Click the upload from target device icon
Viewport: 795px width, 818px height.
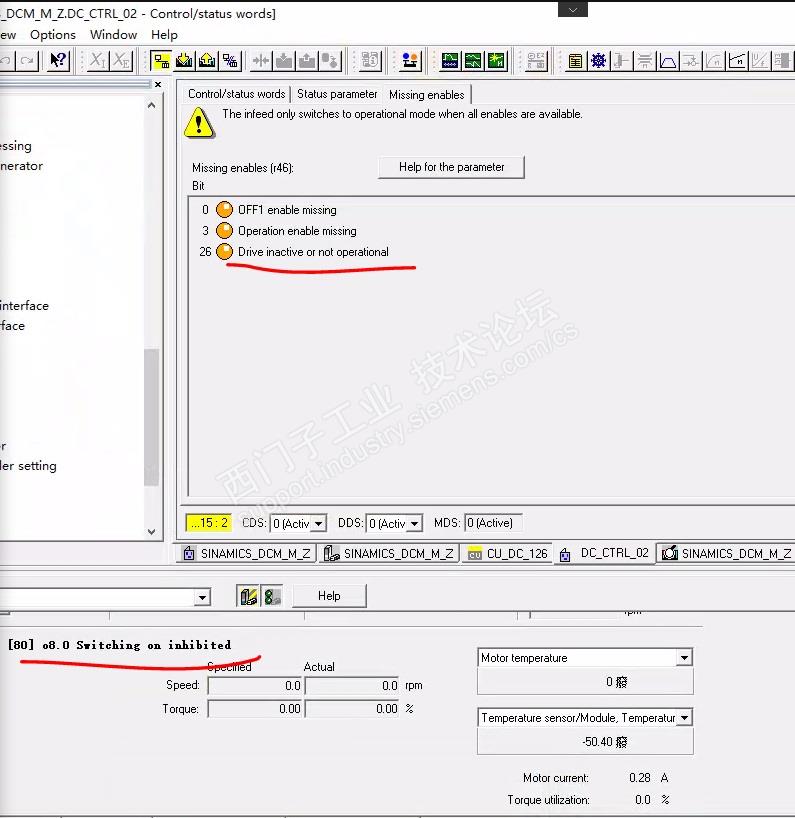coord(207,61)
